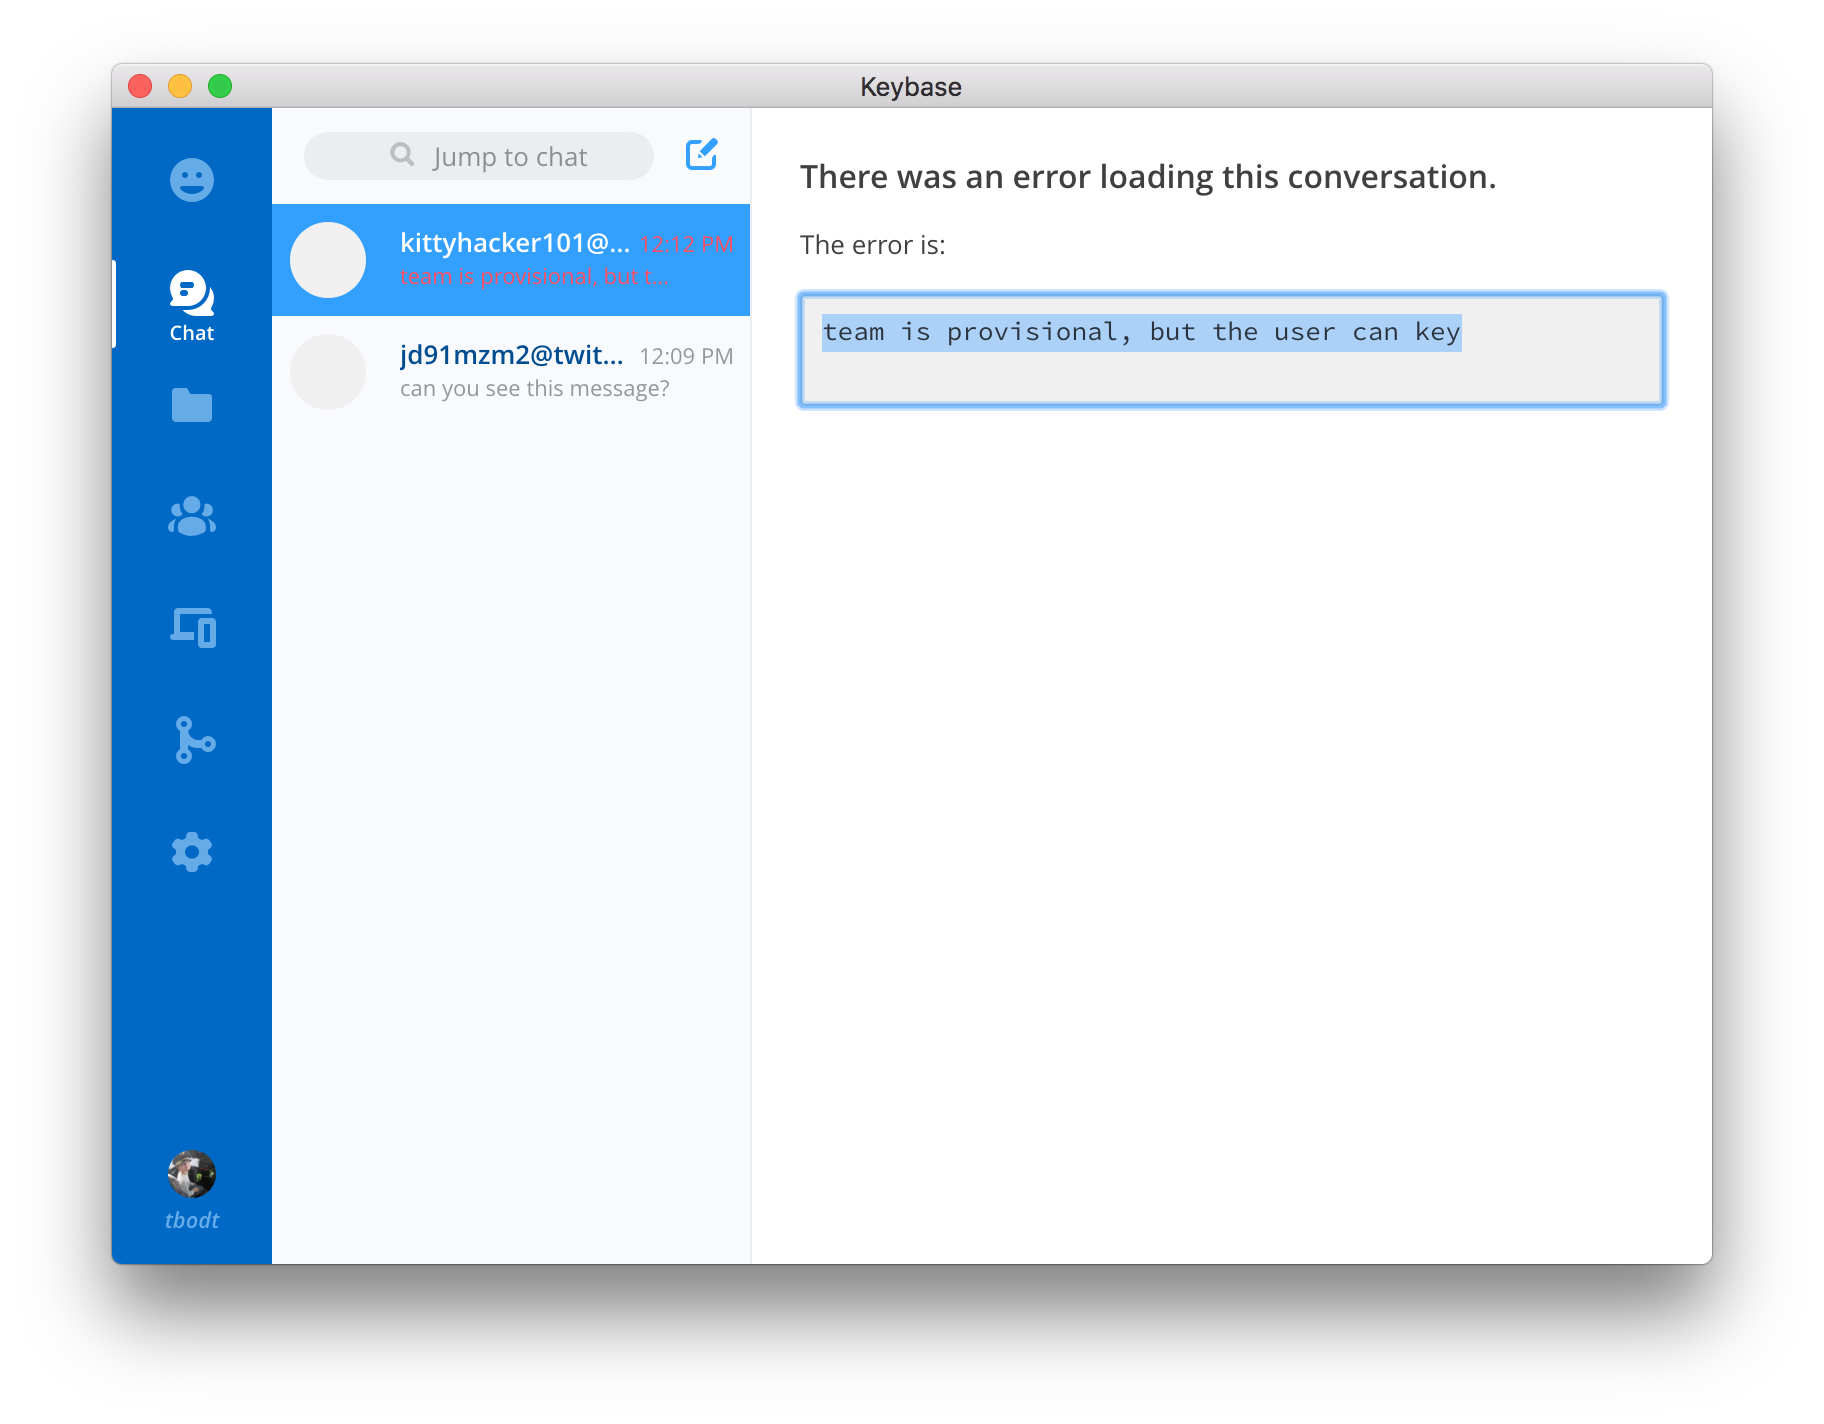Start a new chat with compose icon

[x=702, y=154]
